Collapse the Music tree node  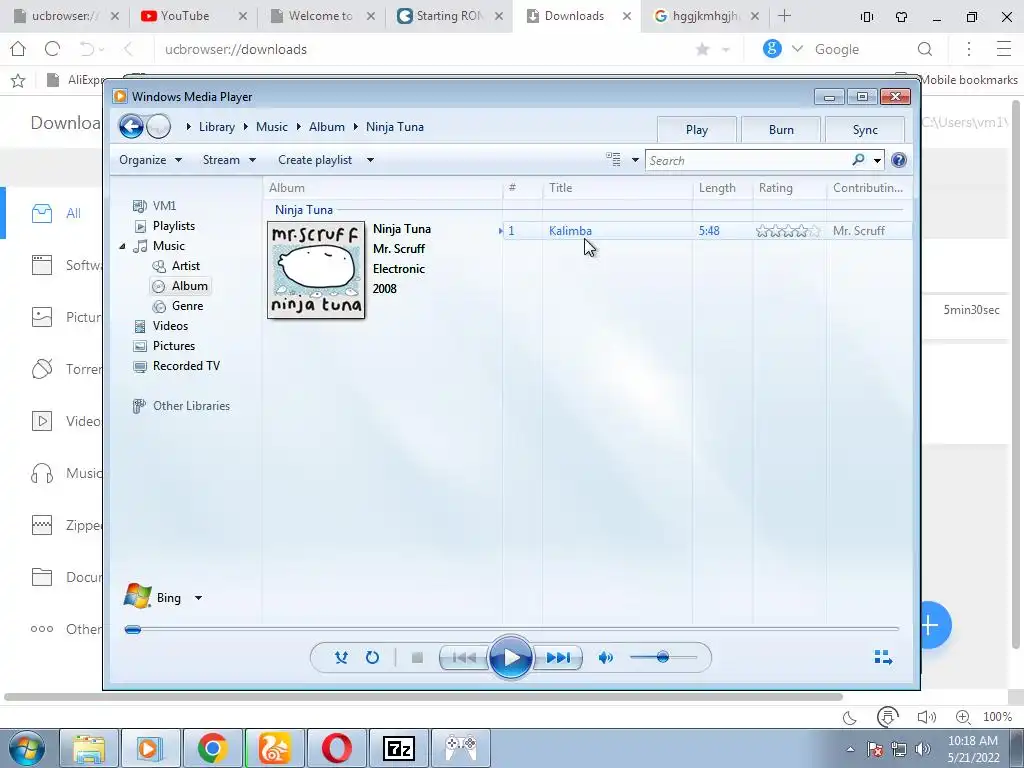(x=123, y=246)
